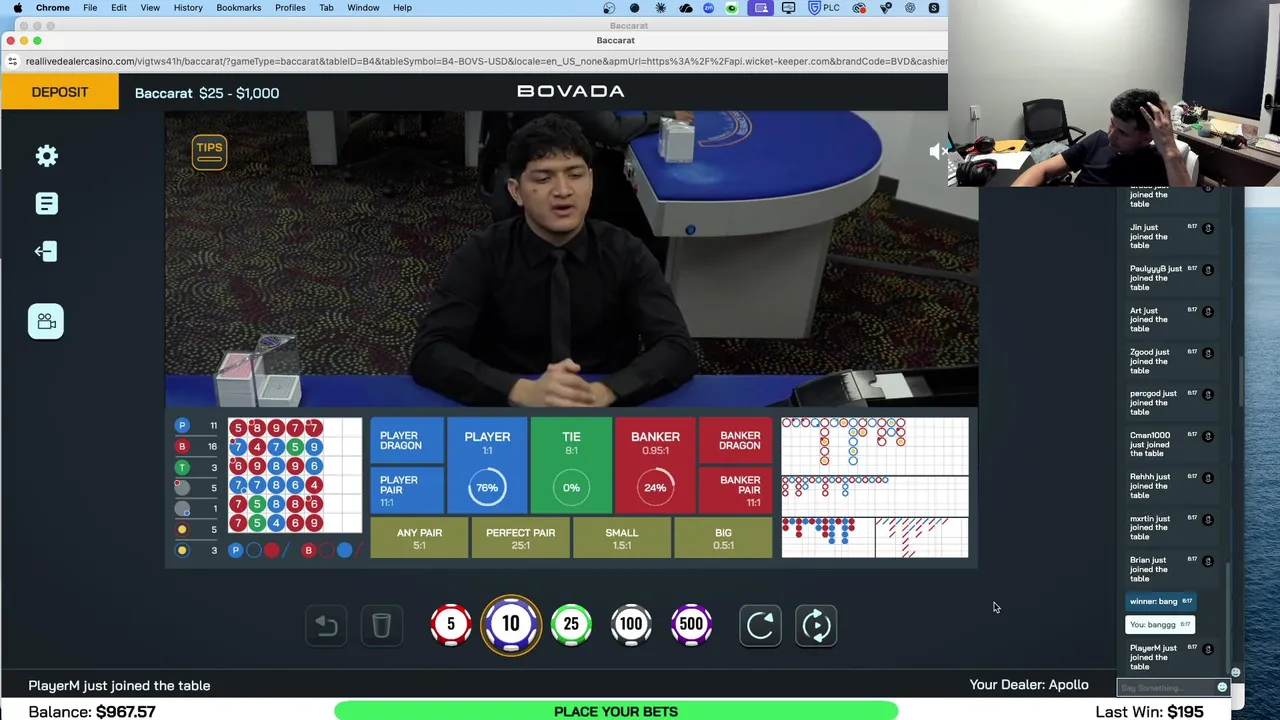The width and height of the screenshot is (1280, 720).
Task: Select the 500 chip
Action: (x=691, y=624)
